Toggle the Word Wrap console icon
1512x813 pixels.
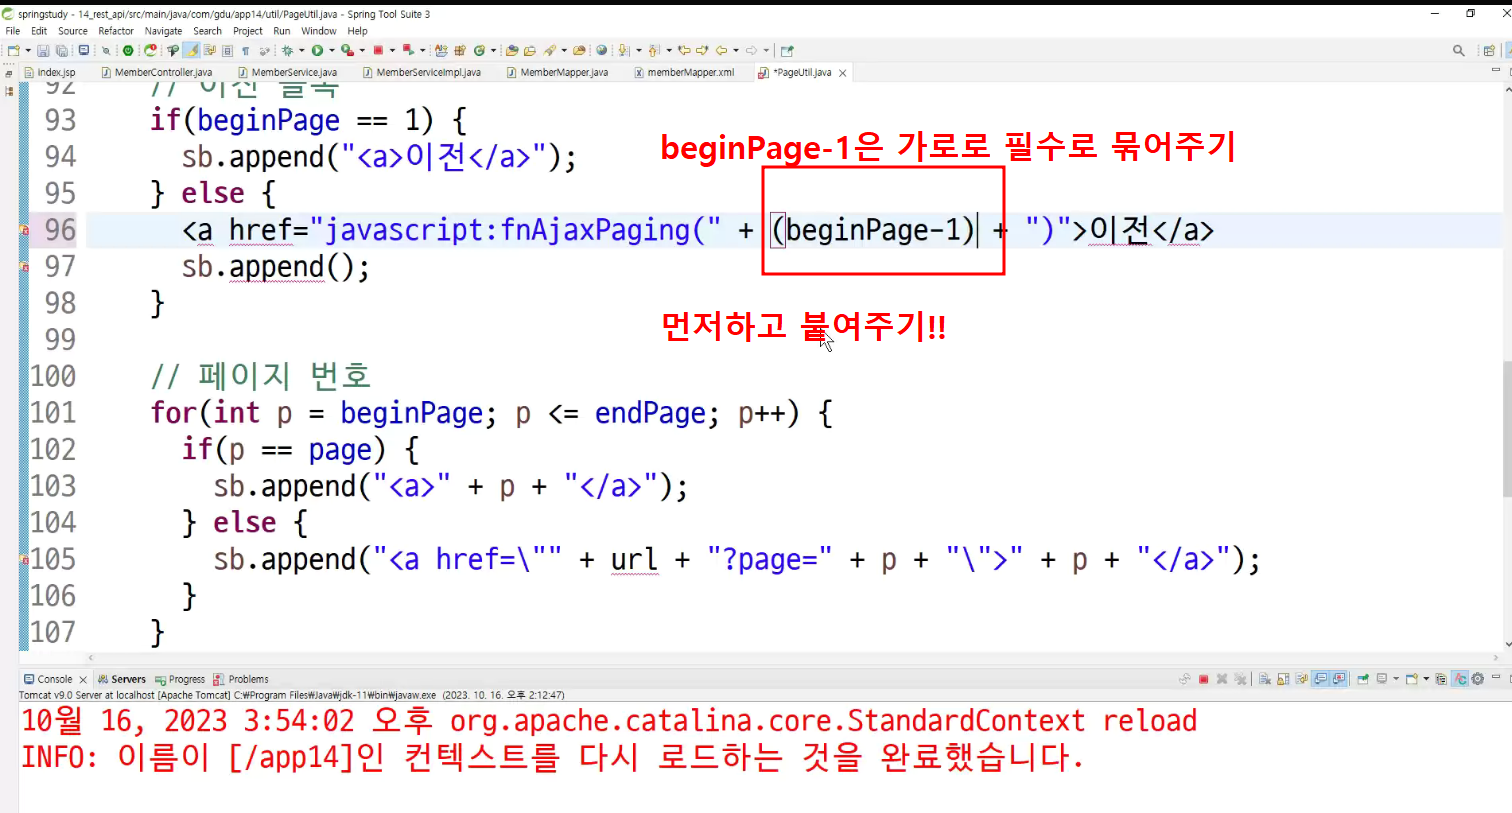tap(1301, 679)
